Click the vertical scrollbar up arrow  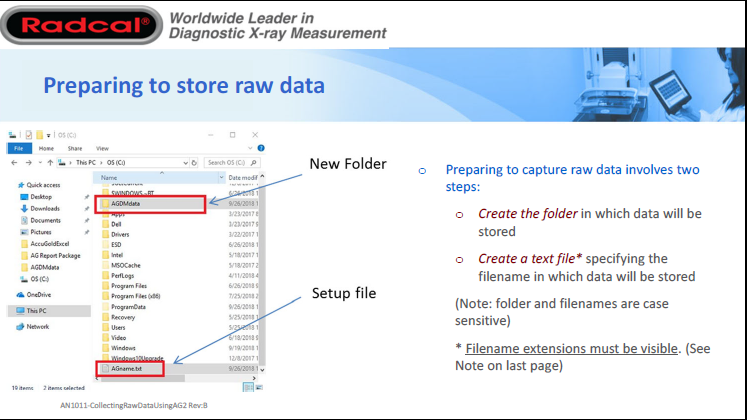(x=262, y=177)
